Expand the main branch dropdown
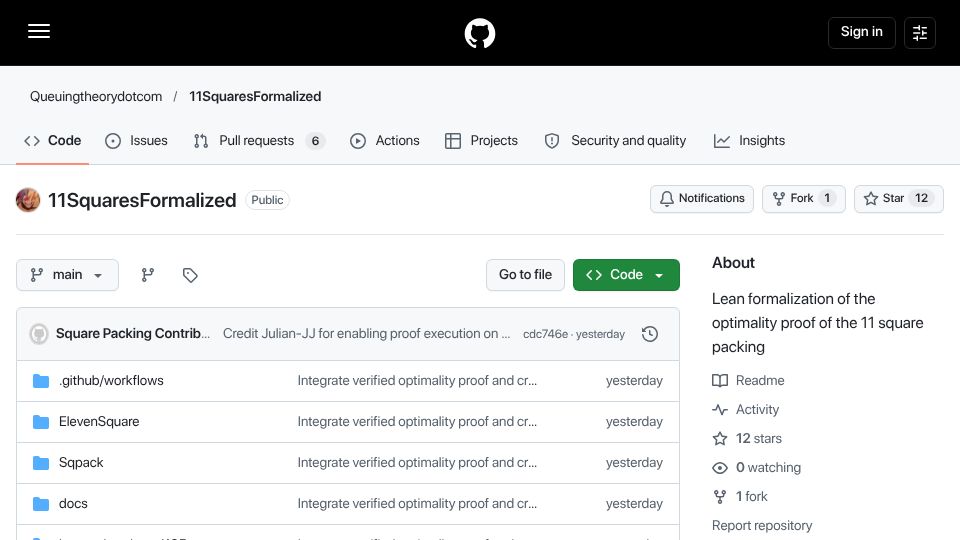This screenshot has height=540, width=960. click(x=67, y=275)
